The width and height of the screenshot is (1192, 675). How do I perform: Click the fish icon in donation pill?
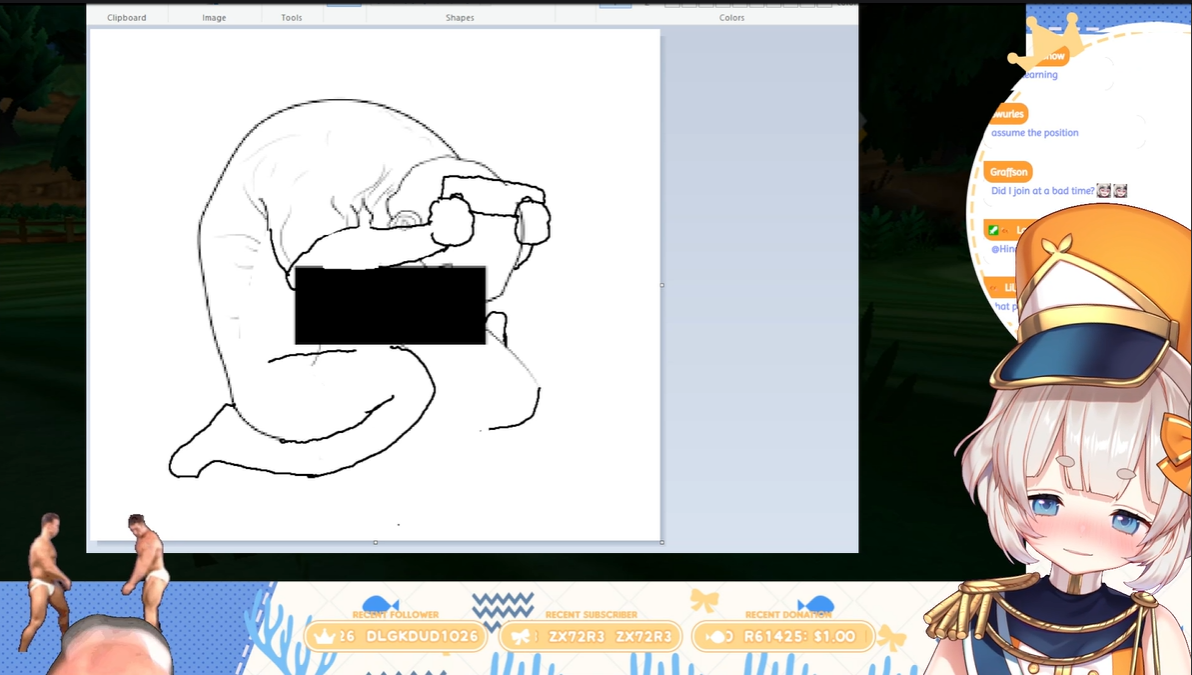pos(717,637)
